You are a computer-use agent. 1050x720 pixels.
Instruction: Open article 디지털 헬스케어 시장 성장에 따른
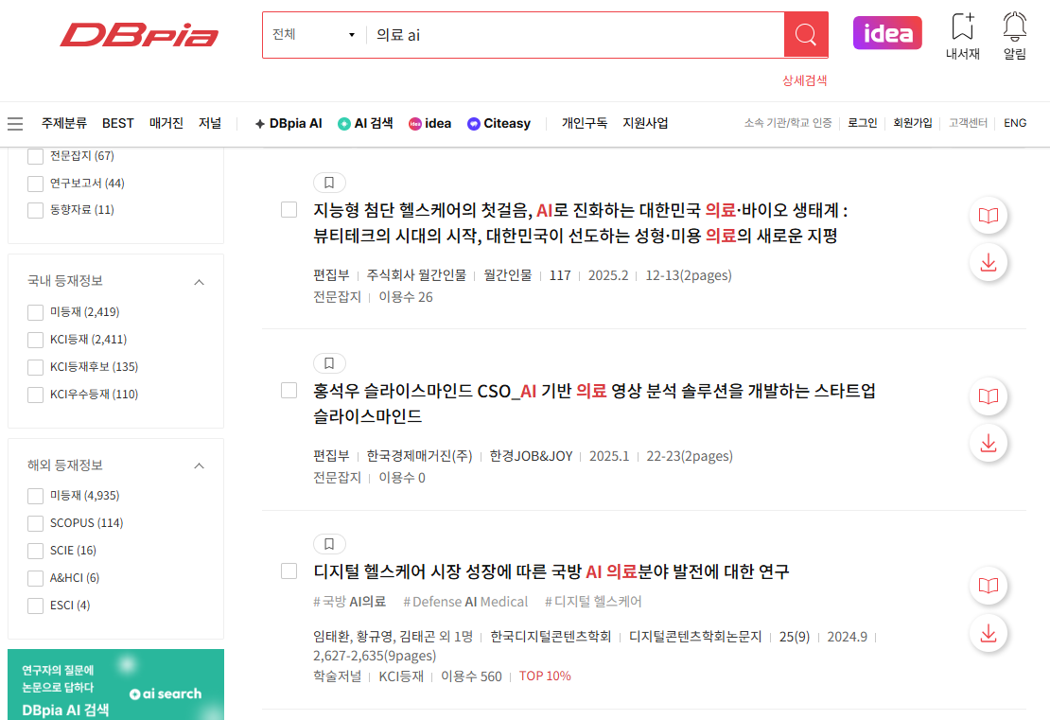(x=551, y=571)
